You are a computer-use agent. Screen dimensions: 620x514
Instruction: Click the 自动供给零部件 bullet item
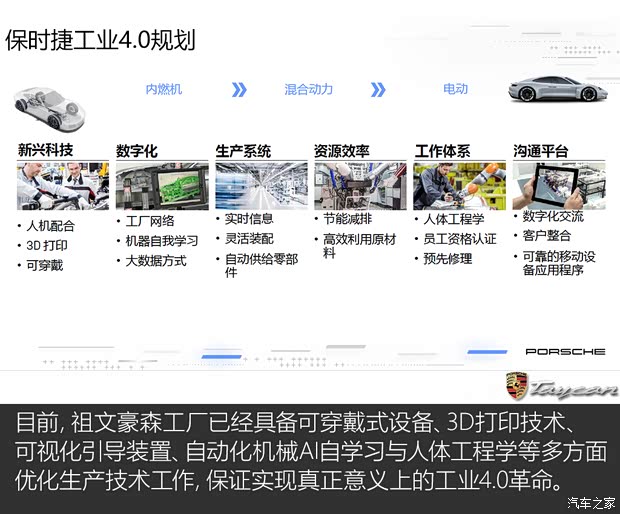257,266
